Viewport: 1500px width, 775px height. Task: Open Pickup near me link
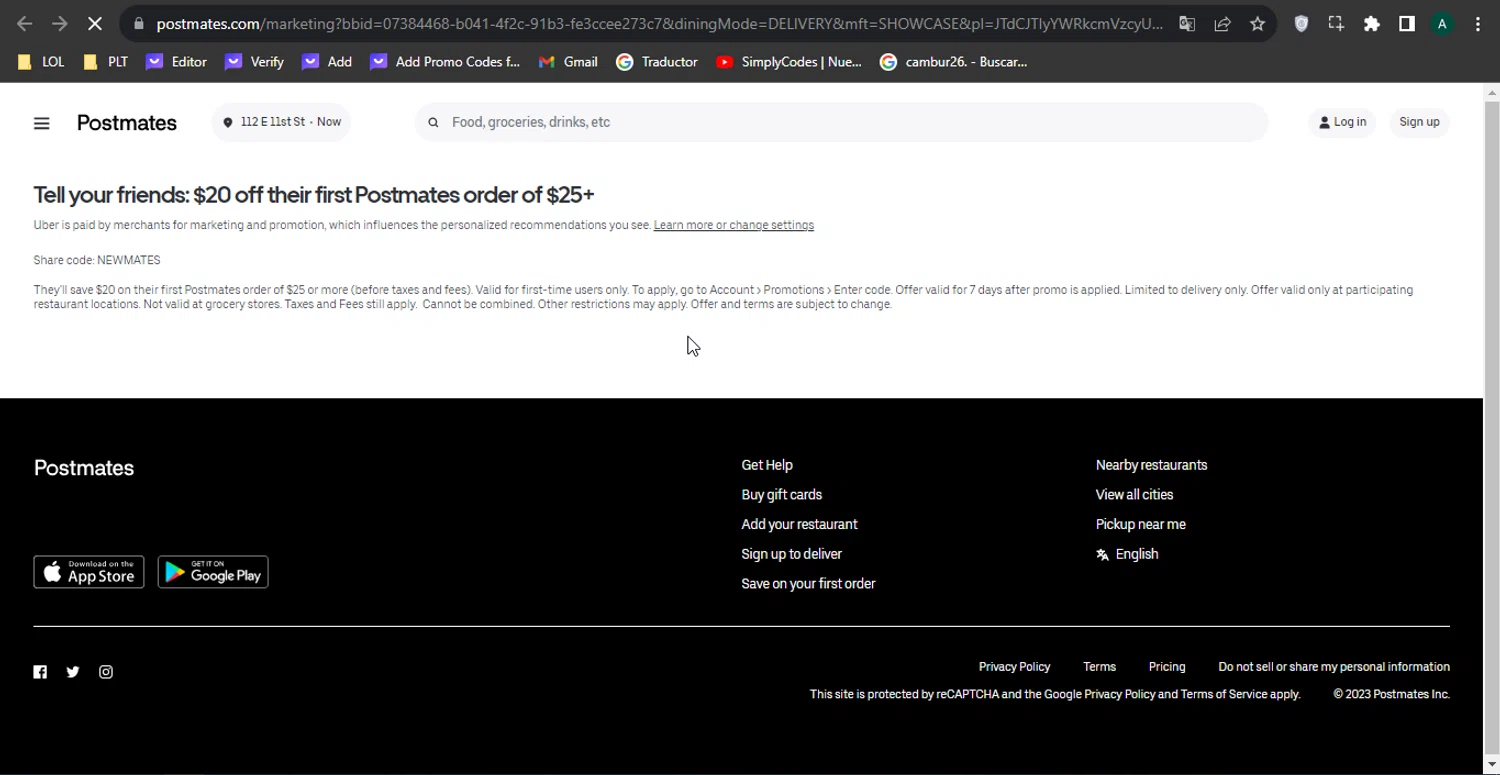(1140, 524)
